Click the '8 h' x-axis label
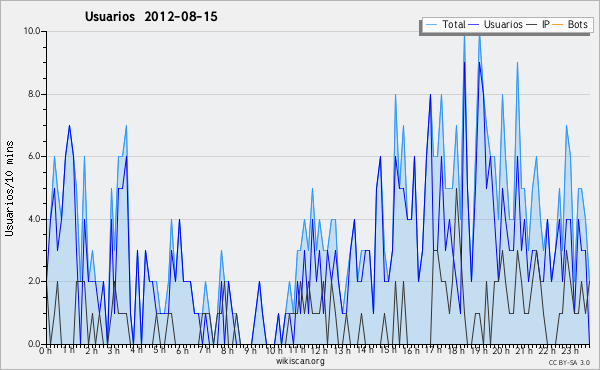This screenshot has width=600, height=370. pos(227,350)
